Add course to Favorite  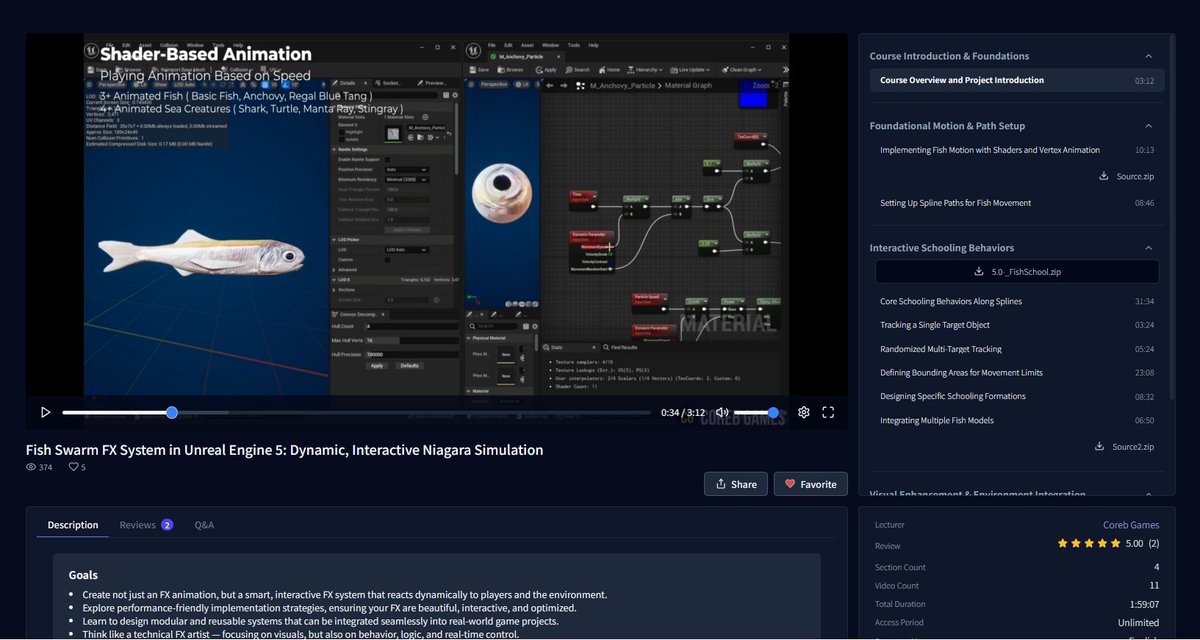(x=811, y=484)
